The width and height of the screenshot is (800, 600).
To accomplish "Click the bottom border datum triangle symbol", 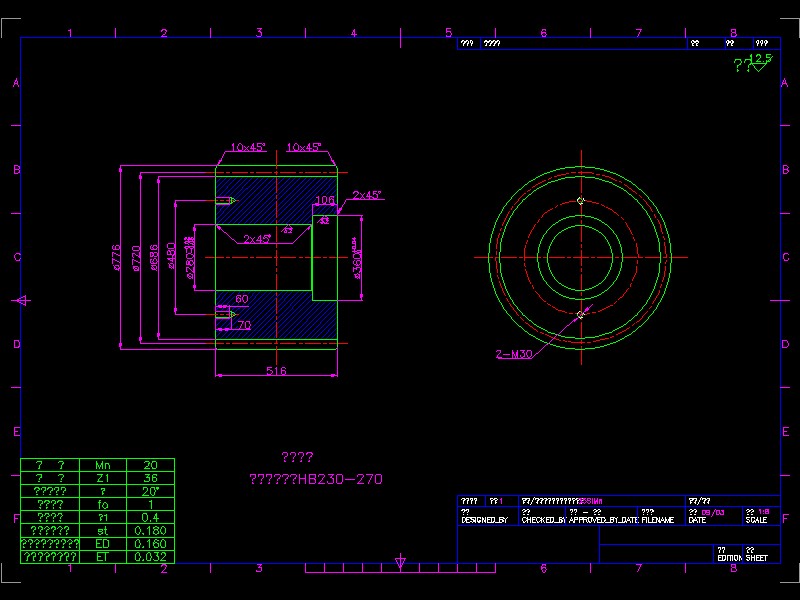I will coord(400,563).
